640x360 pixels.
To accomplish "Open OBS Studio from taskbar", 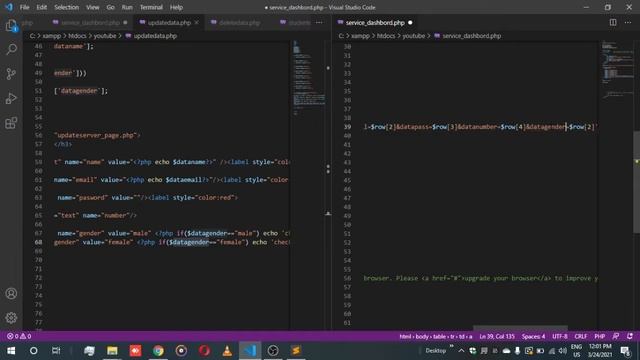I will [273, 351].
